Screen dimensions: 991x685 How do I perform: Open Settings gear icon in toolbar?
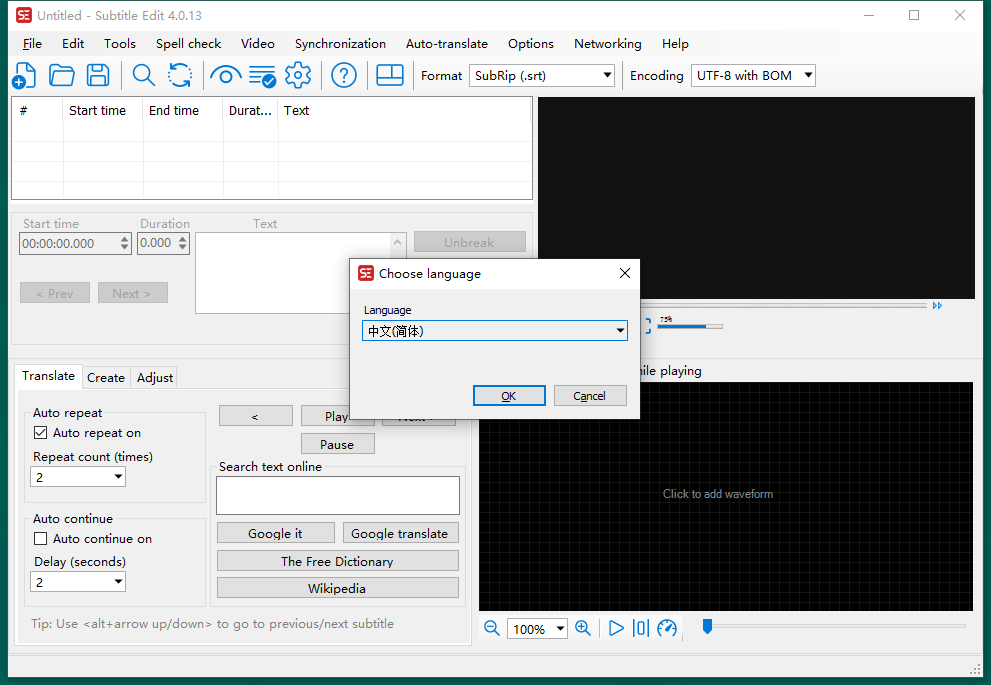pyautogui.click(x=298, y=75)
